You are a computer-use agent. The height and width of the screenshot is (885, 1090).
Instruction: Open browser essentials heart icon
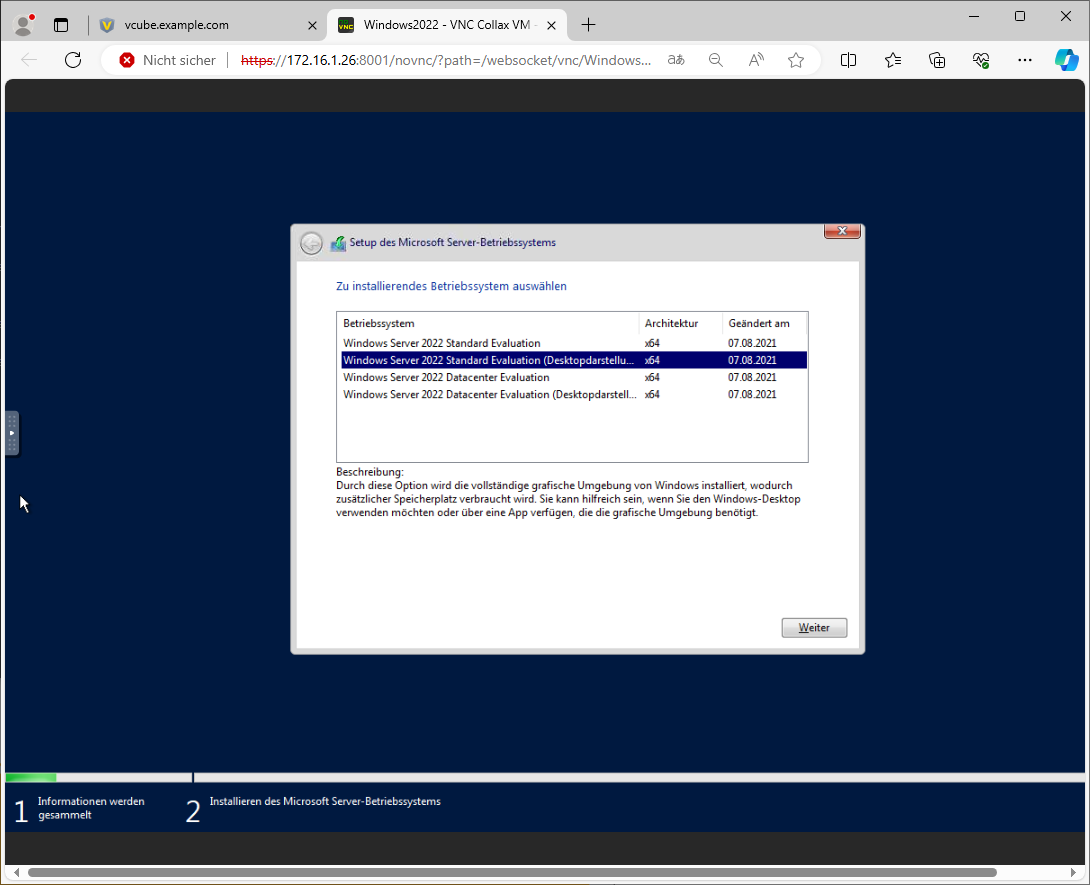click(x=980, y=60)
